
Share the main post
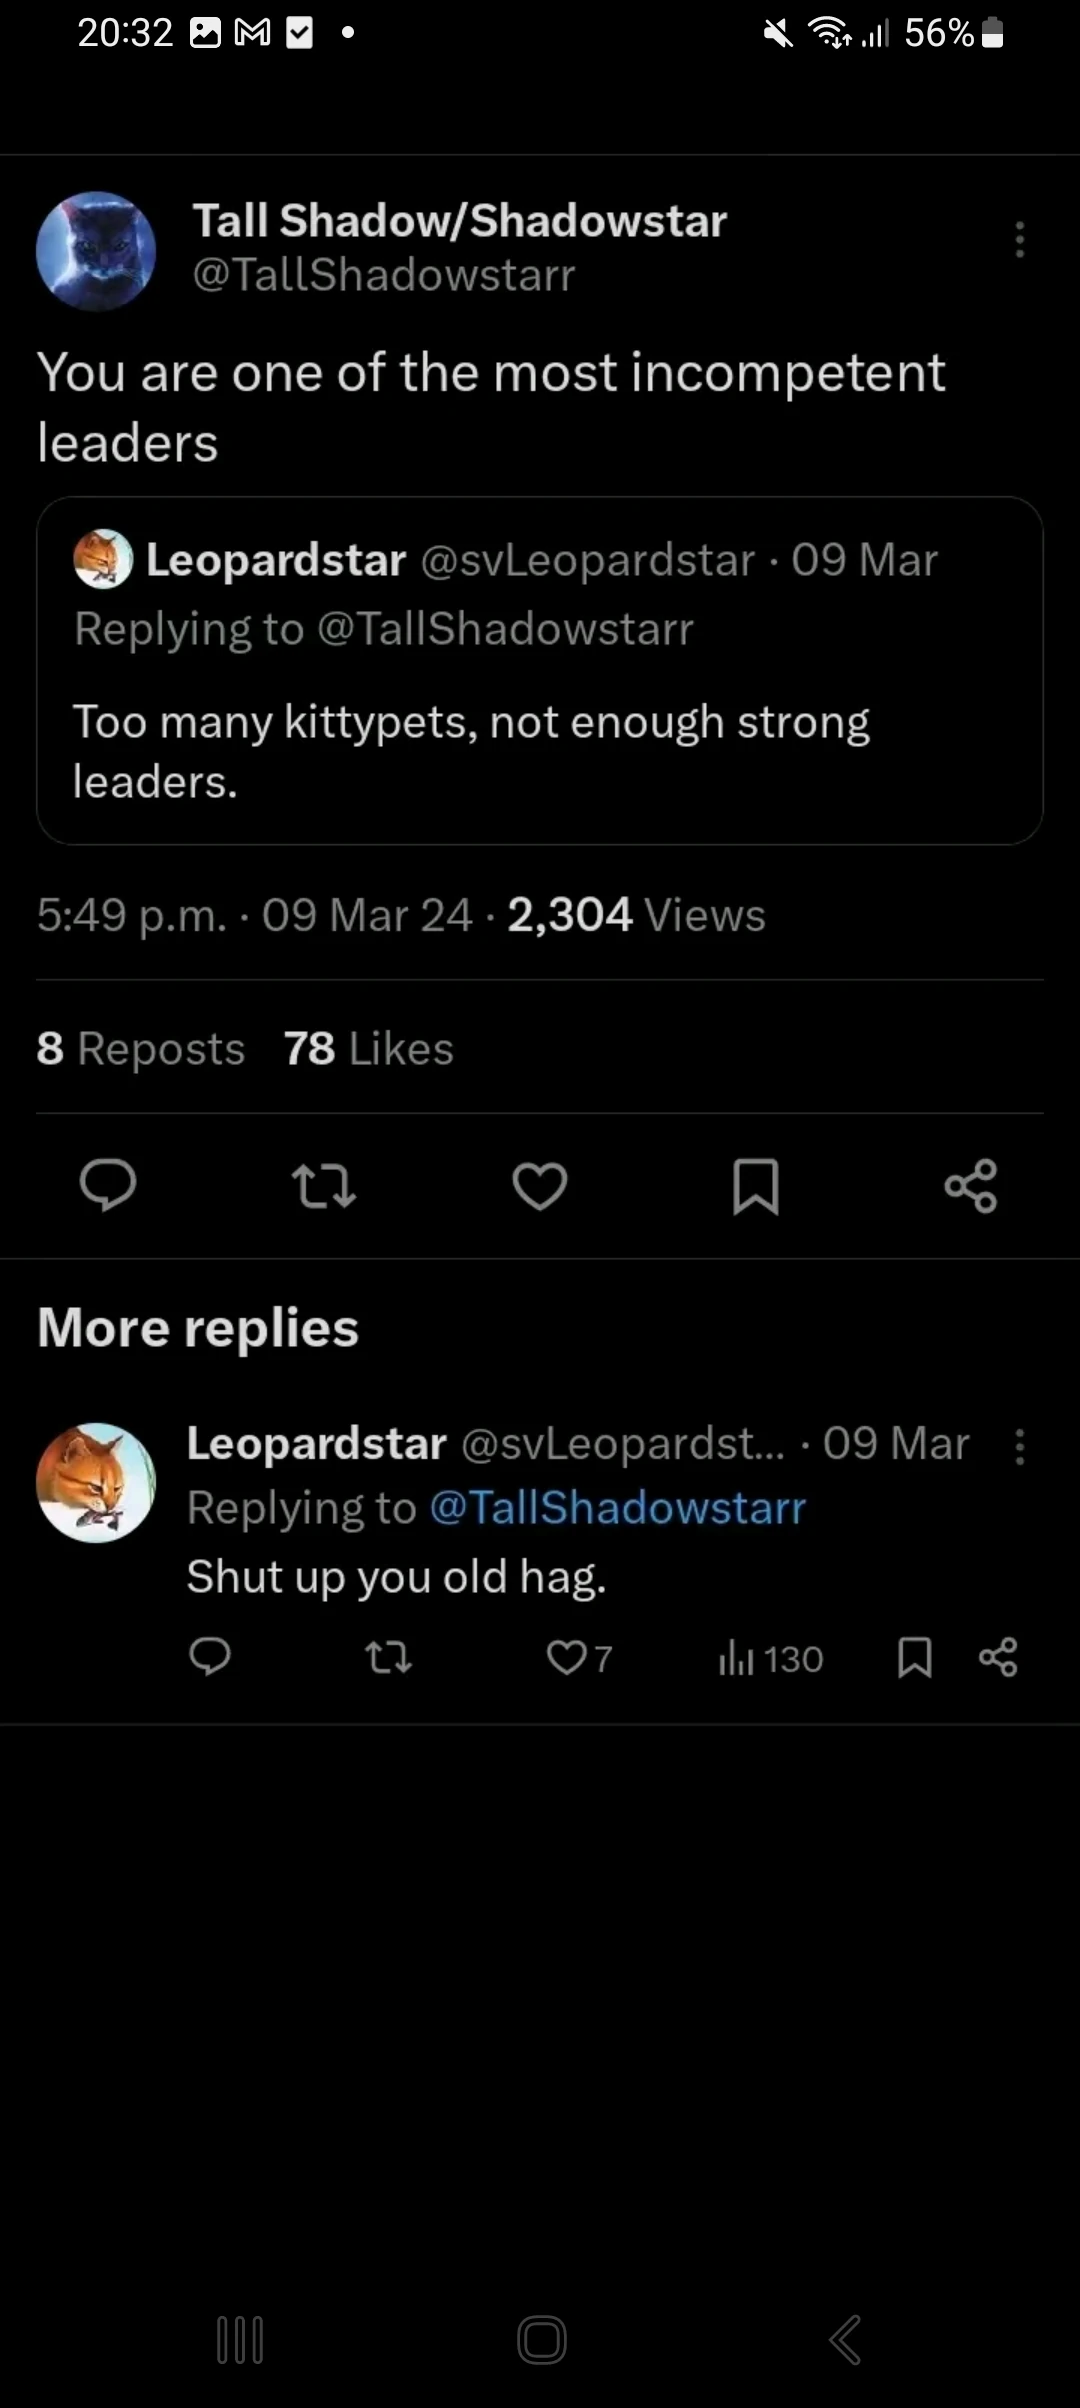click(971, 1185)
